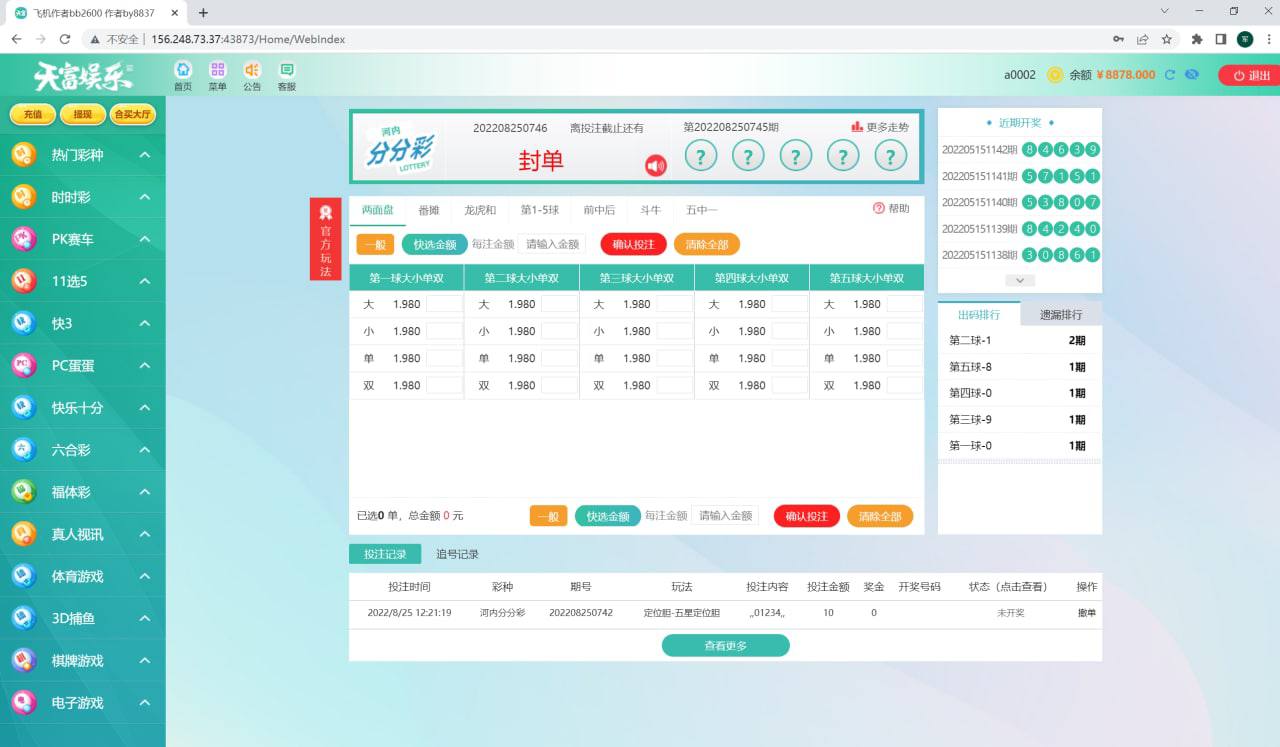This screenshot has width=1280, height=747.
Task: Click the 首页 home icon
Action: pos(183,70)
